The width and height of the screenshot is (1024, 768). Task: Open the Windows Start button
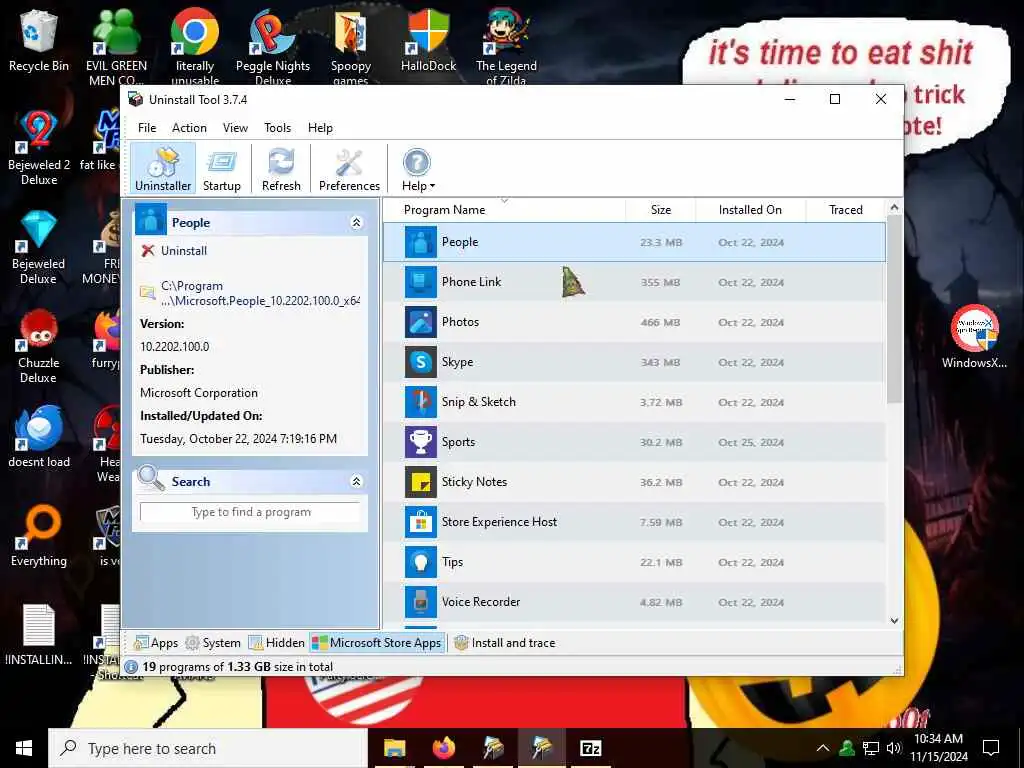click(x=24, y=748)
